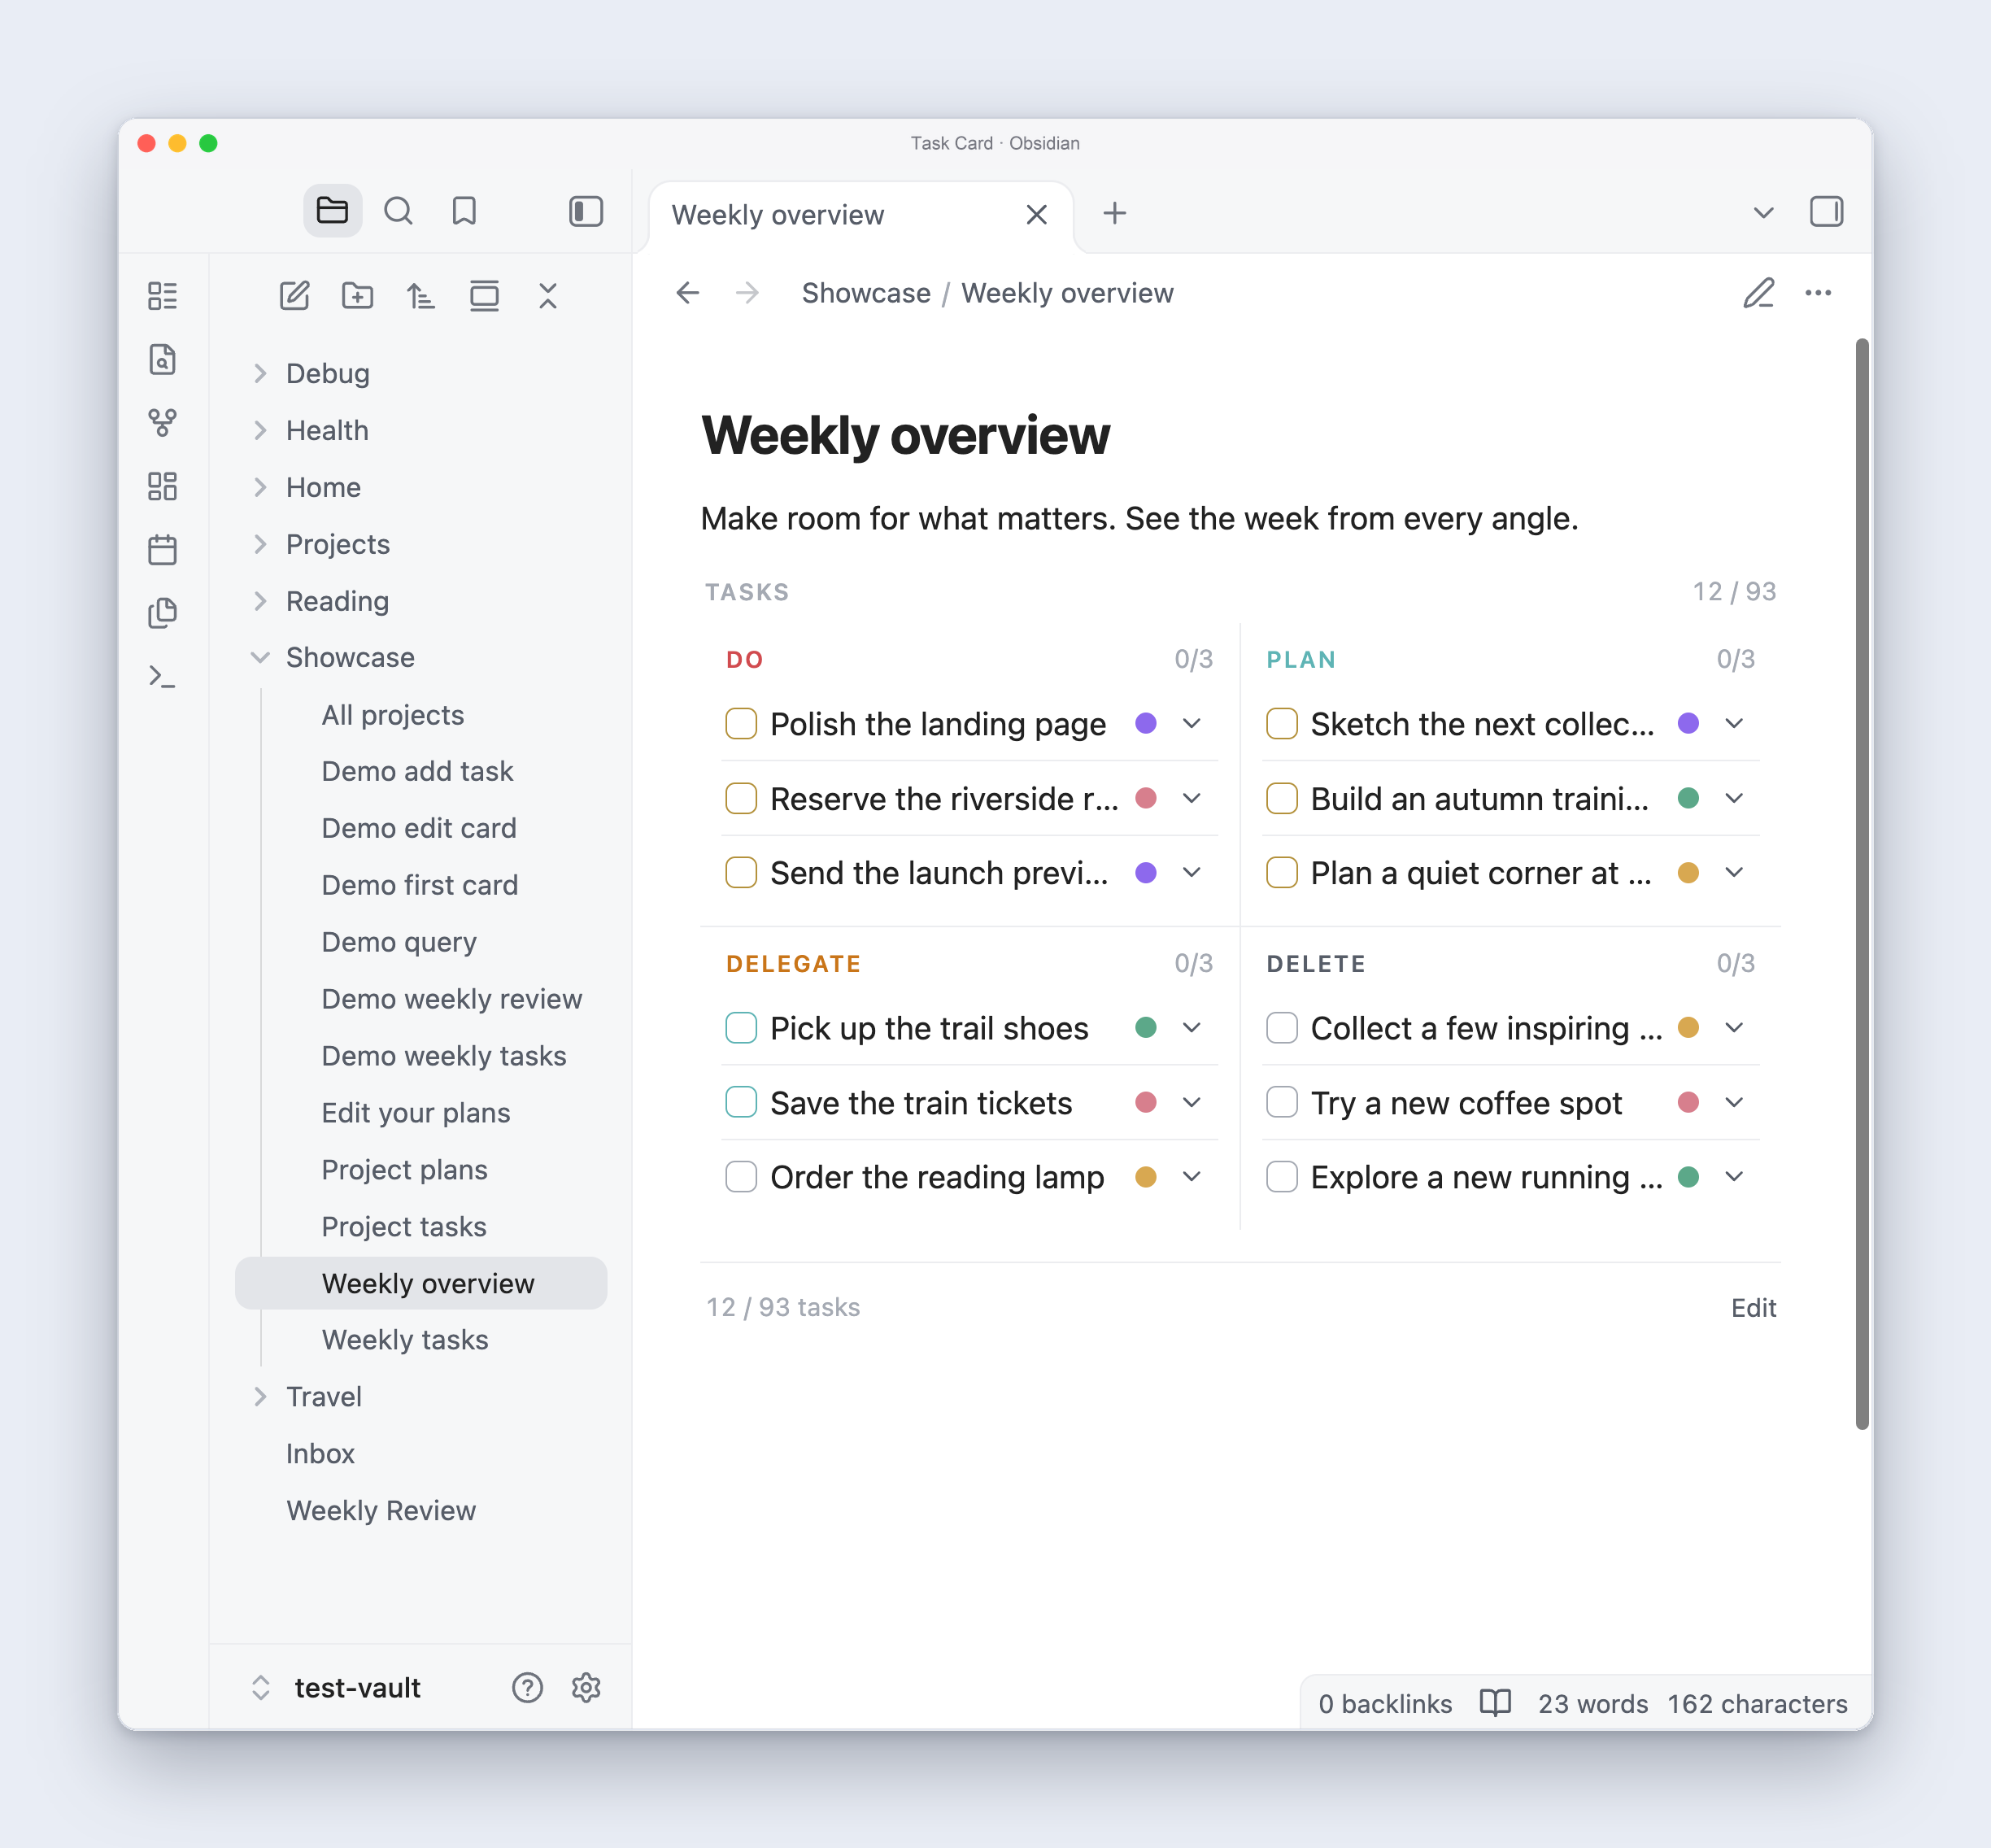Collapse all folders icon
The image size is (1991, 1848).
[548, 295]
